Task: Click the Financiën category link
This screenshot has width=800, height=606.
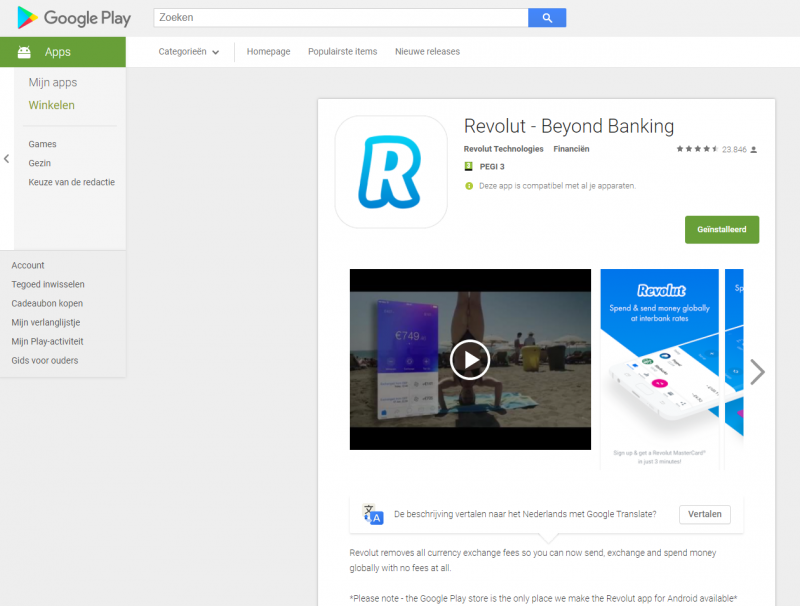Action: click(x=571, y=149)
